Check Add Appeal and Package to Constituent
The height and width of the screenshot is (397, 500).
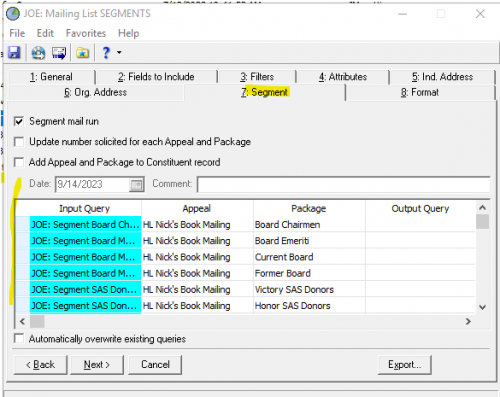(19, 162)
